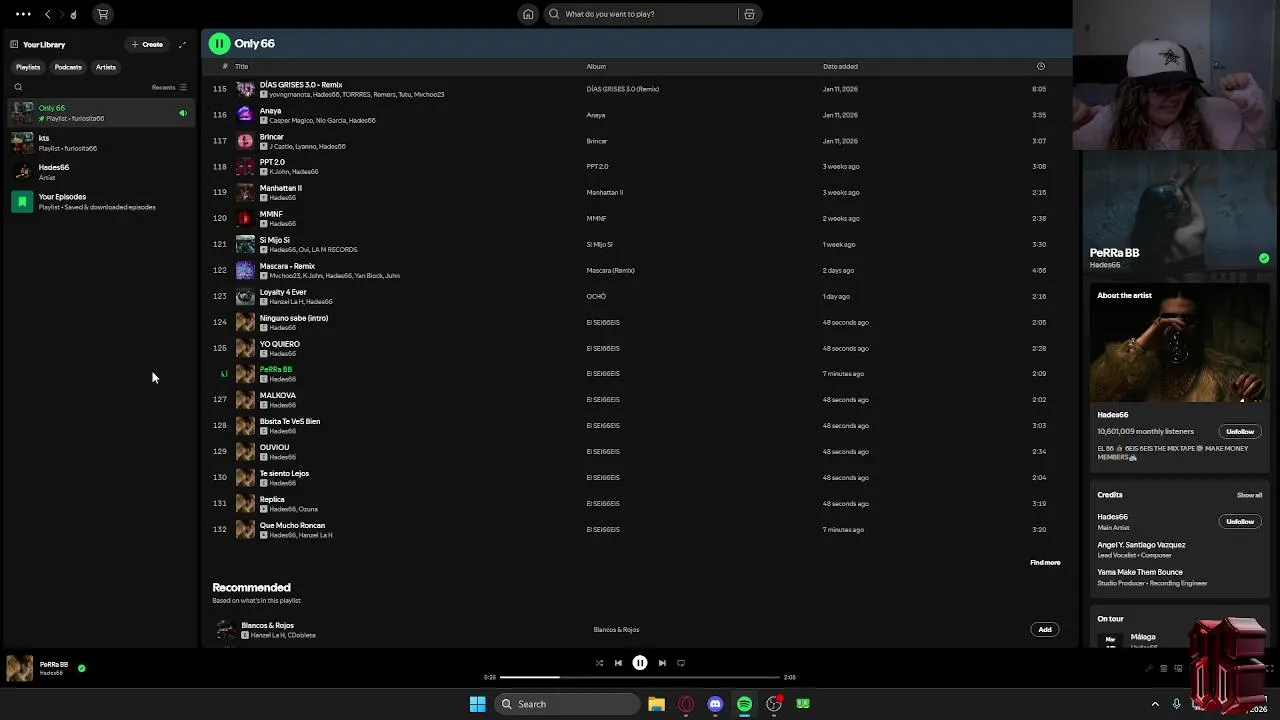1280x720 pixels.
Task: Sort by the duration clock icon
Action: point(1041,67)
